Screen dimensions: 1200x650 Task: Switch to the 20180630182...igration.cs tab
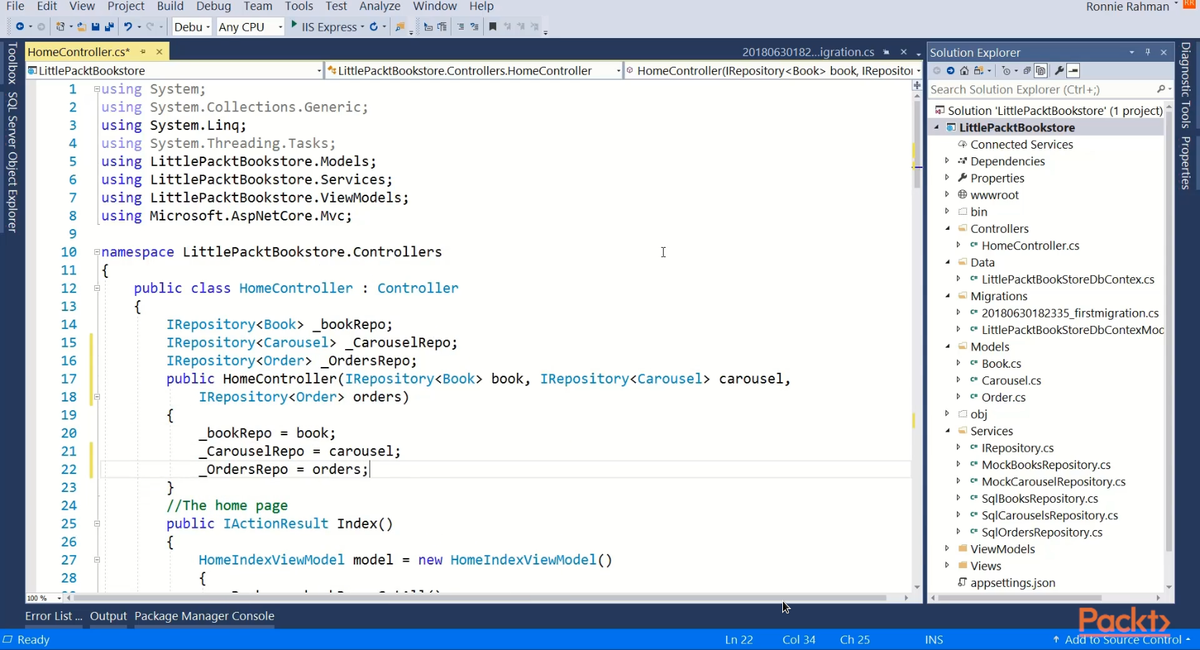(x=808, y=52)
